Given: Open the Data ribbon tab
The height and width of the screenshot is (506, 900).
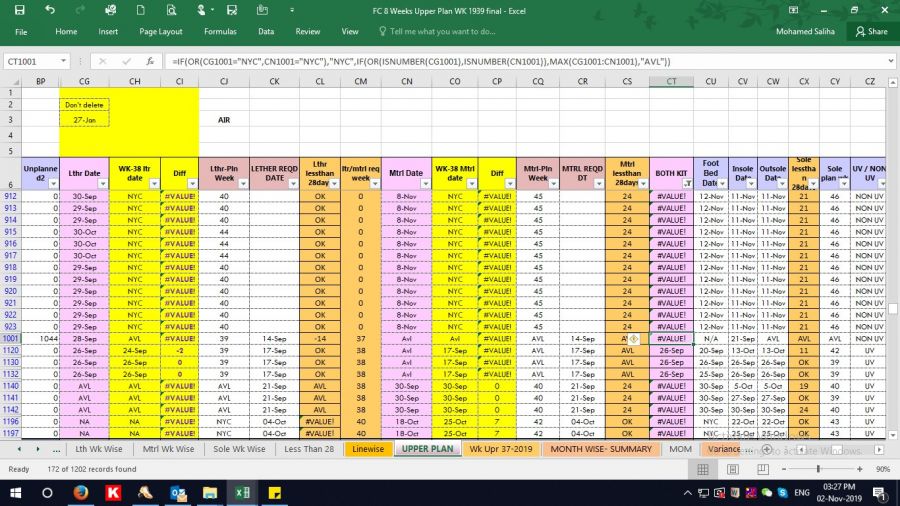Looking at the screenshot, I should 266,32.
